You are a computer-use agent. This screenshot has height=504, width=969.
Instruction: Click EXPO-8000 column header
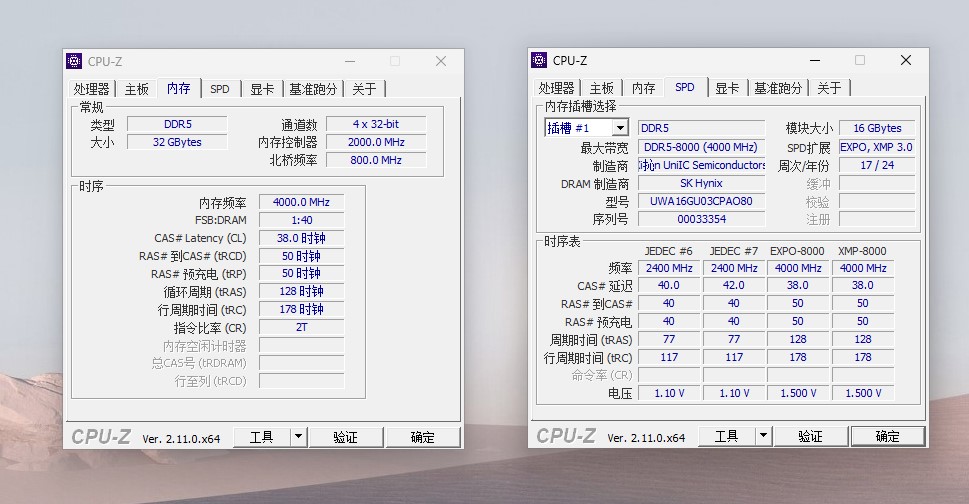[x=797, y=251]
